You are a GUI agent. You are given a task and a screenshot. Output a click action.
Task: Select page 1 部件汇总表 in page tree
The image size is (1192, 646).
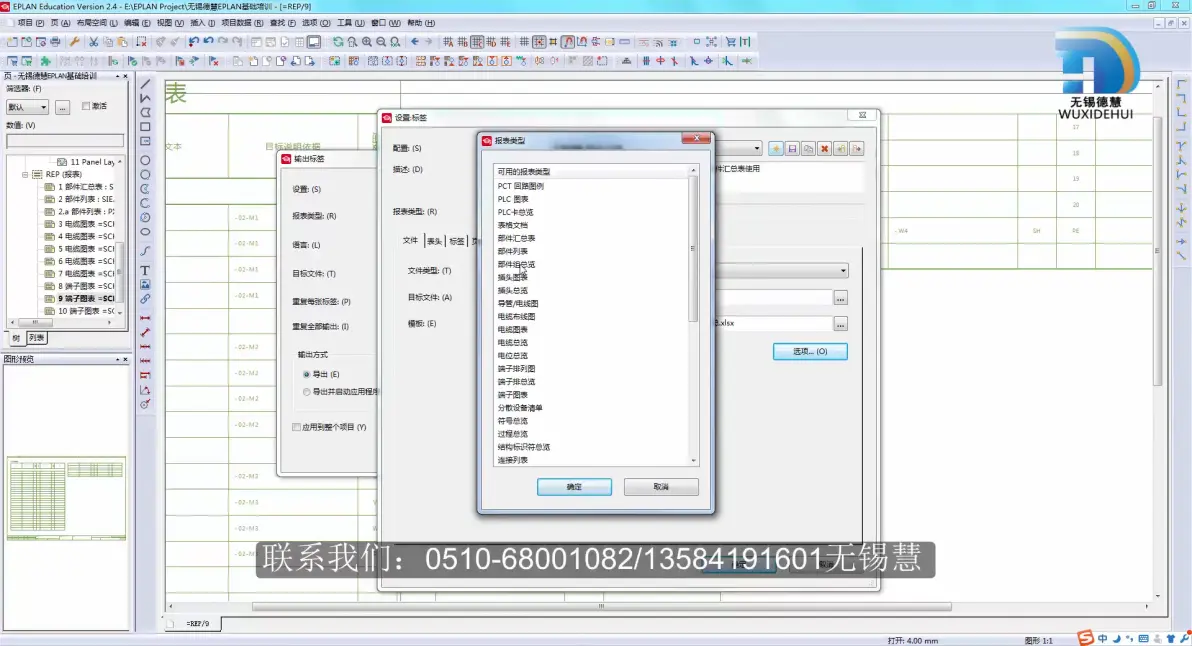click(x=85, y=186)
